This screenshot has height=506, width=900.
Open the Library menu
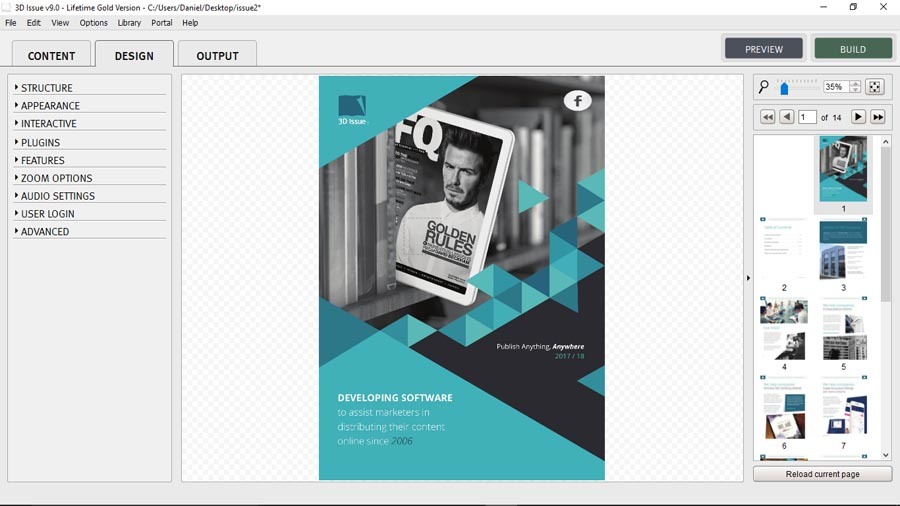[129, 23]
